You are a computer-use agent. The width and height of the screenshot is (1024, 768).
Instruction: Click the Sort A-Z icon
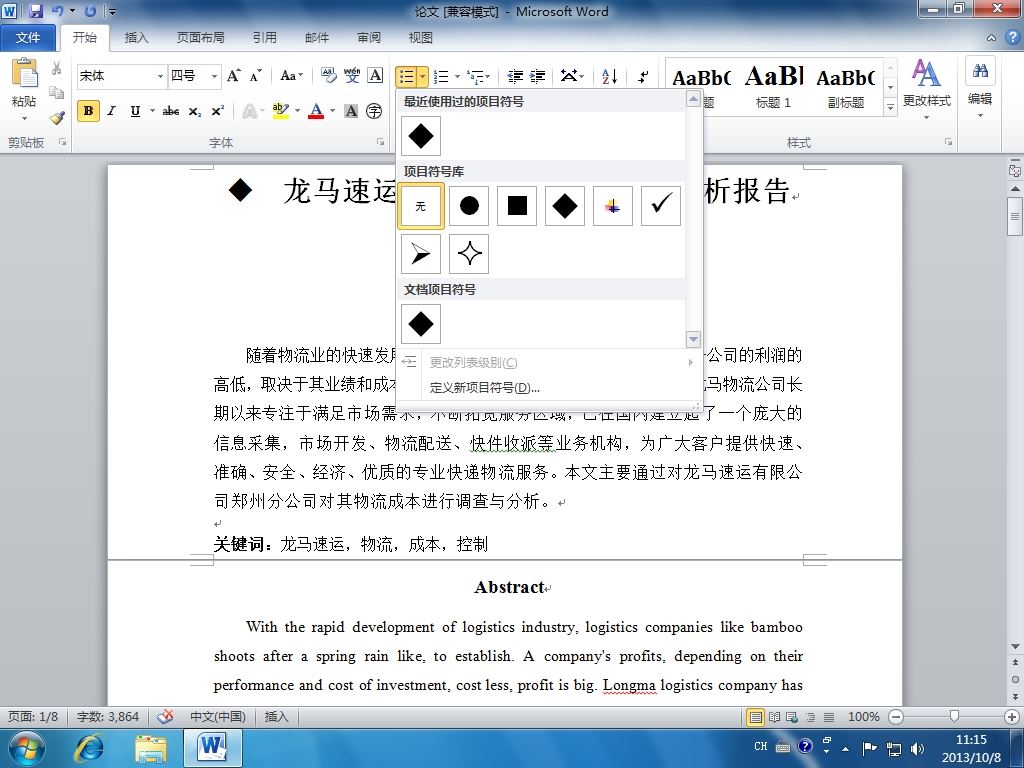click(x=609, y=76)
